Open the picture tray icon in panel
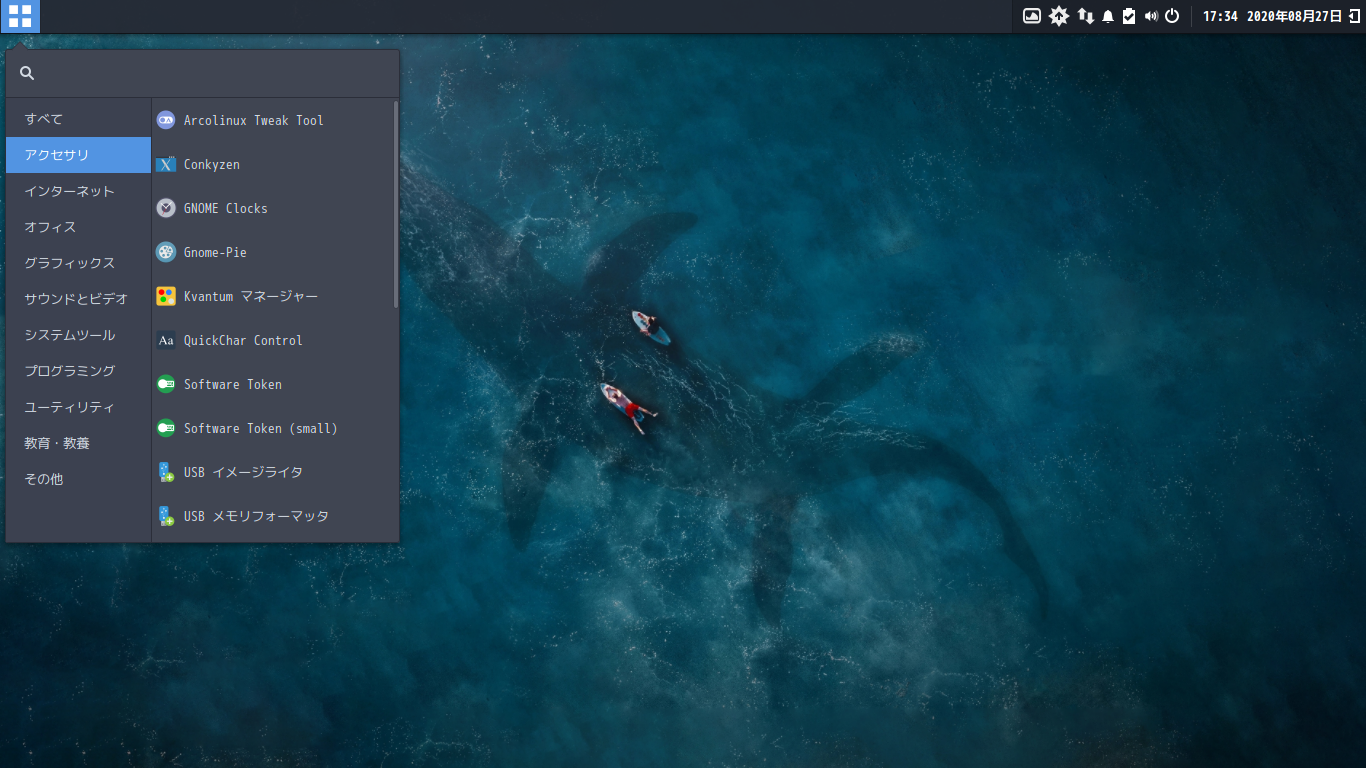 (1032, 16)
